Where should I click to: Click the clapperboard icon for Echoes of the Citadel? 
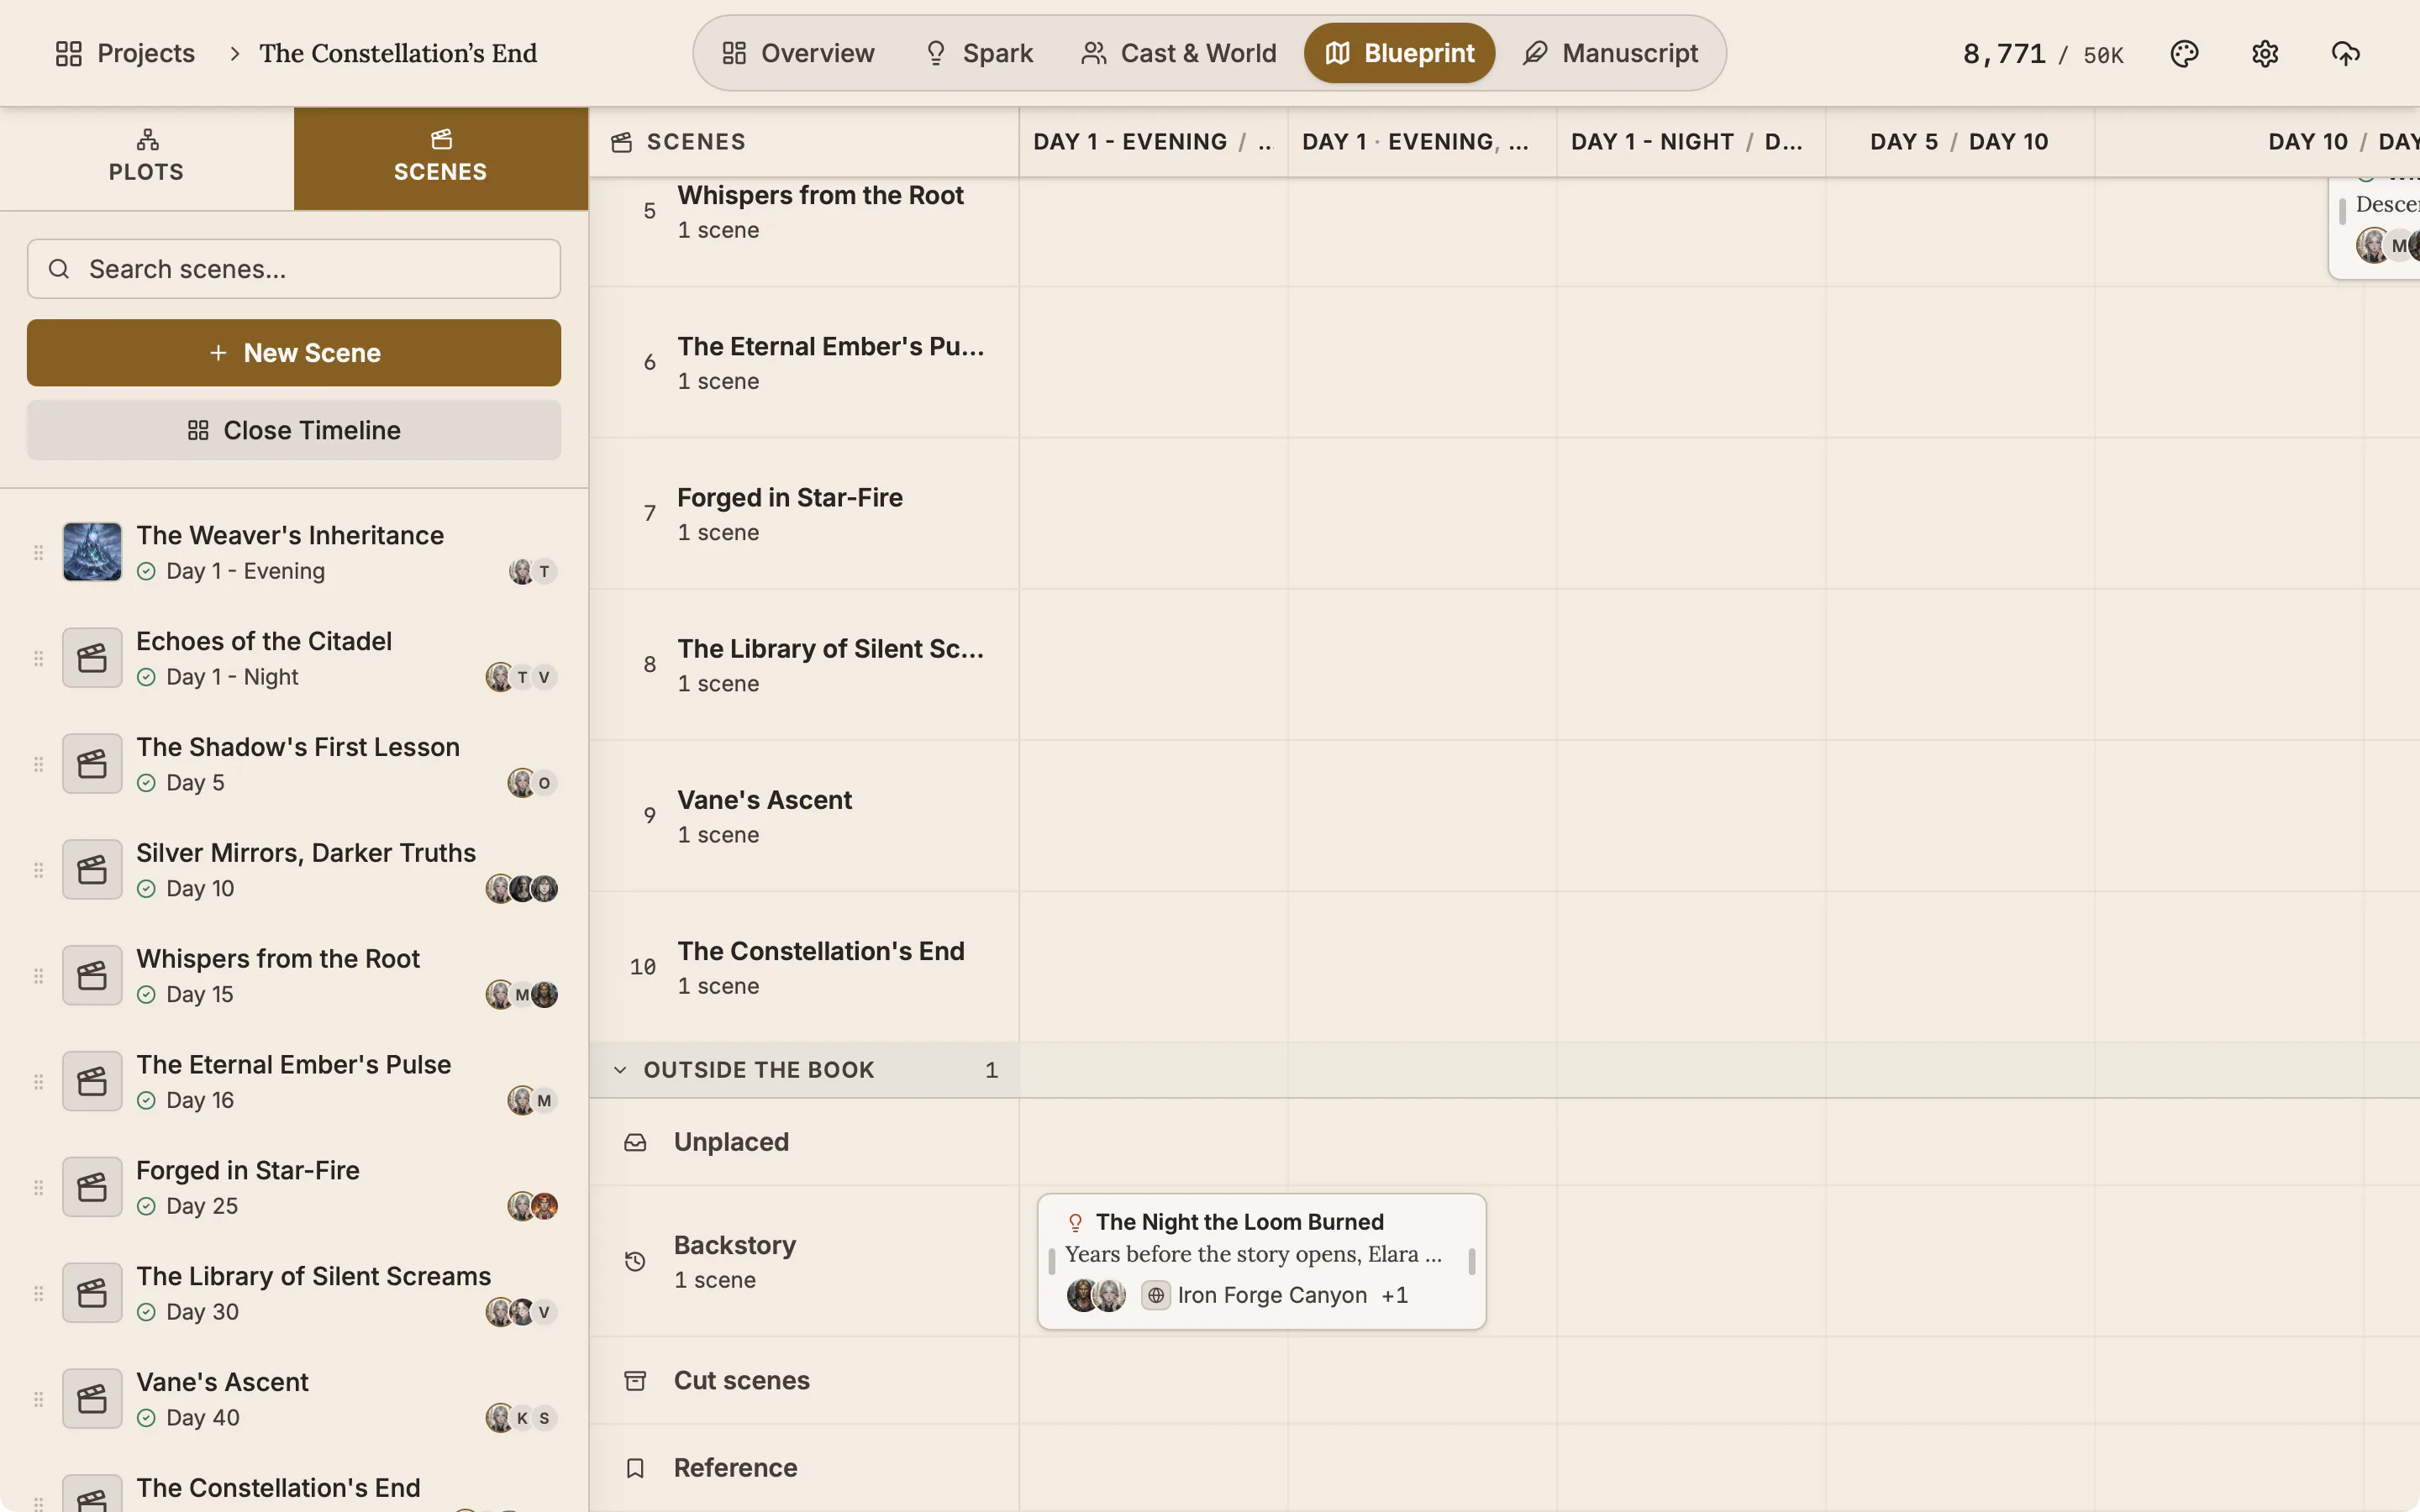(x=92, y=658)
